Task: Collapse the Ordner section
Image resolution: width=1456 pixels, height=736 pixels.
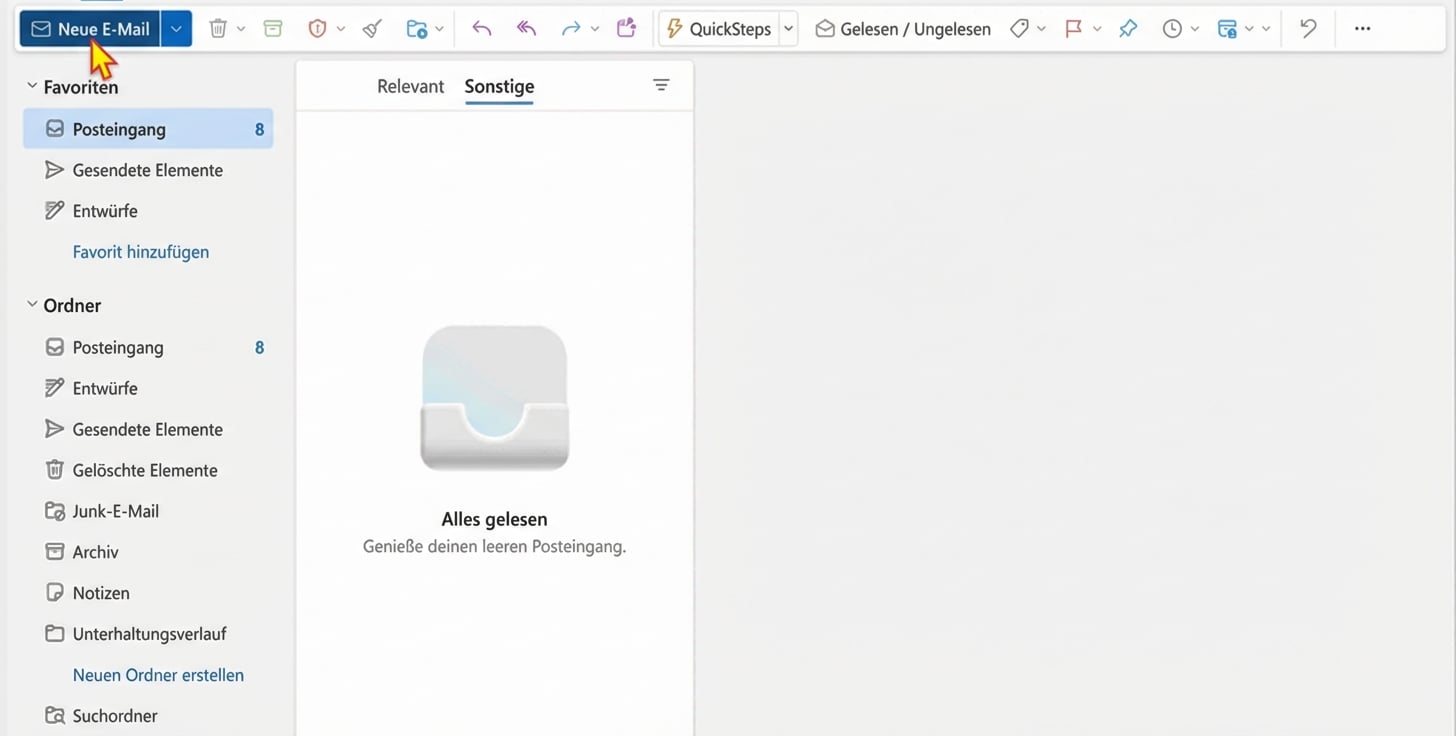Action: [31, 304]
